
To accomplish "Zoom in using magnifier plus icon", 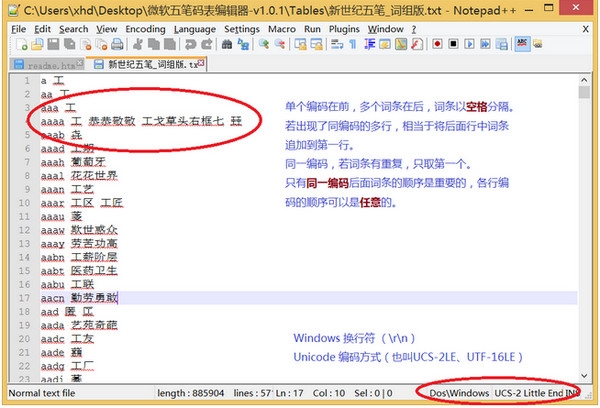I will (x=264, y=44).
